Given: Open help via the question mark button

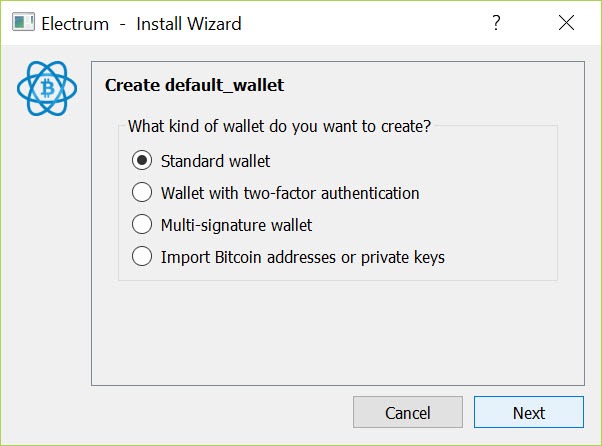Looking at the screenshot, I should click(496, 23).
